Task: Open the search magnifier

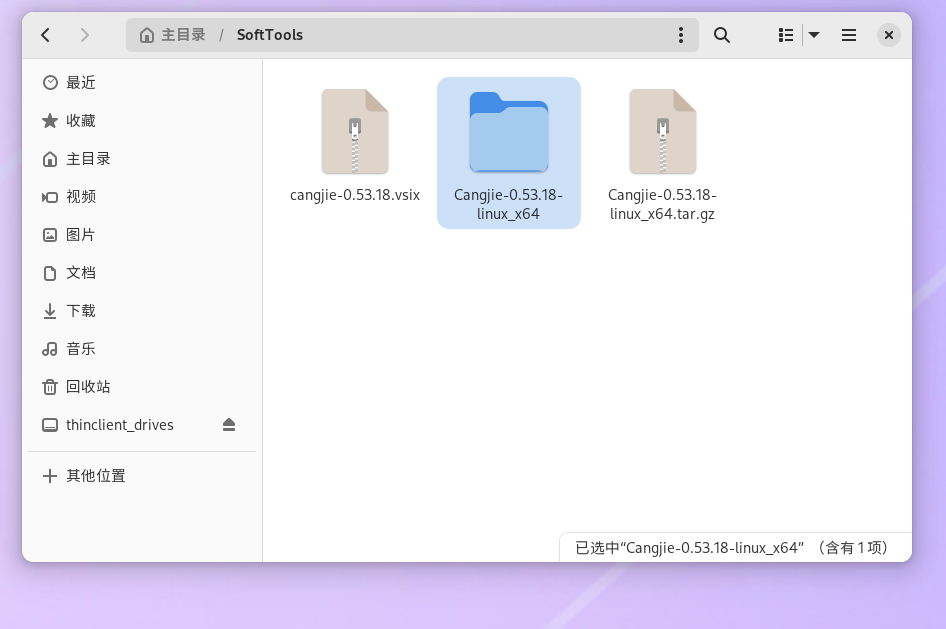Action: click(x=722, y=35)
